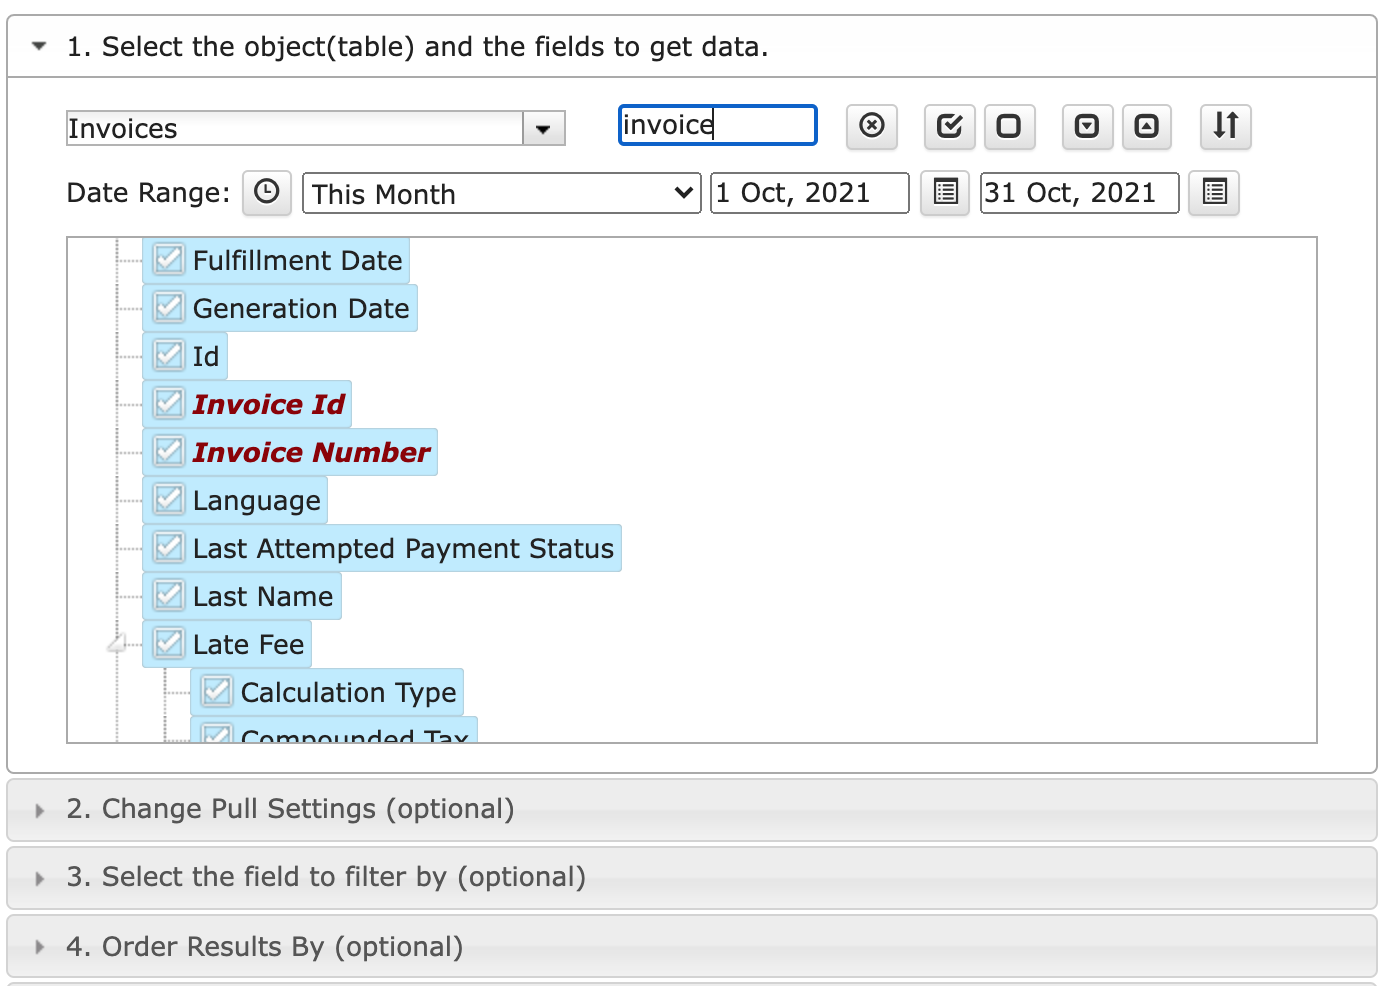Select the Invoice Id field label
This screenshot has width=1386, height=986.
(268, 404)
